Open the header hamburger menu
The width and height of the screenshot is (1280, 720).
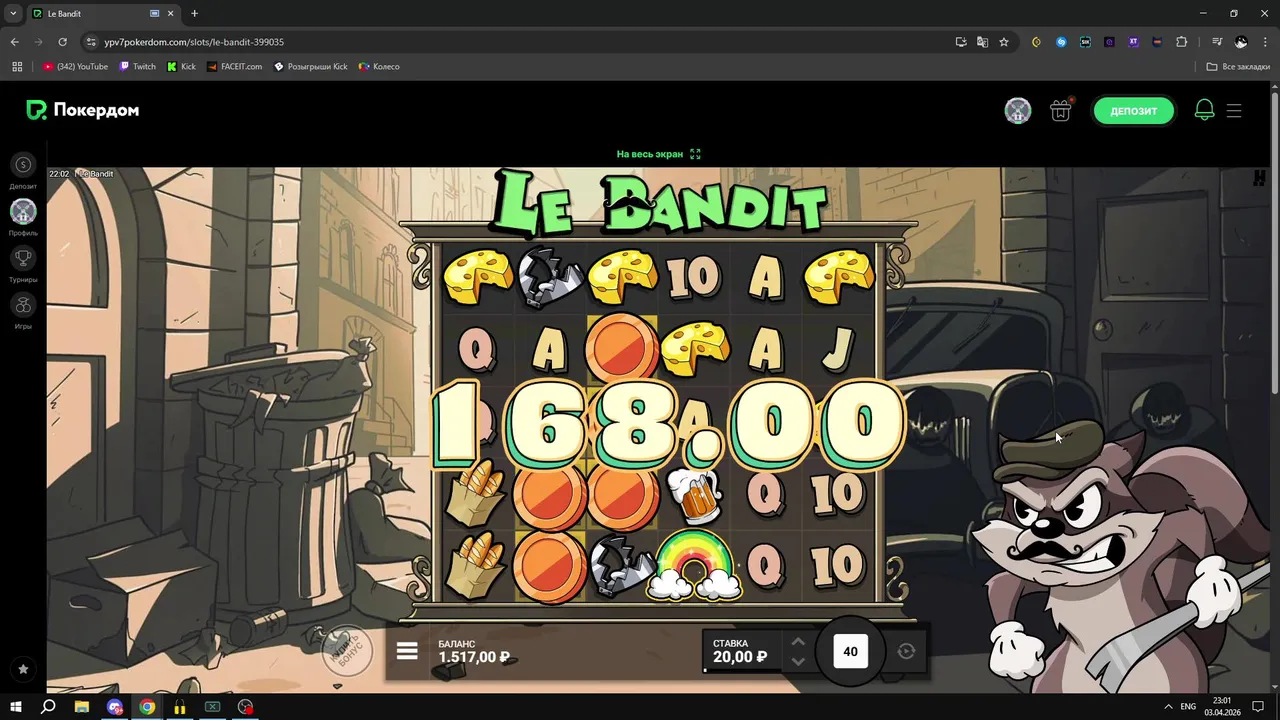coord(1234,111)
